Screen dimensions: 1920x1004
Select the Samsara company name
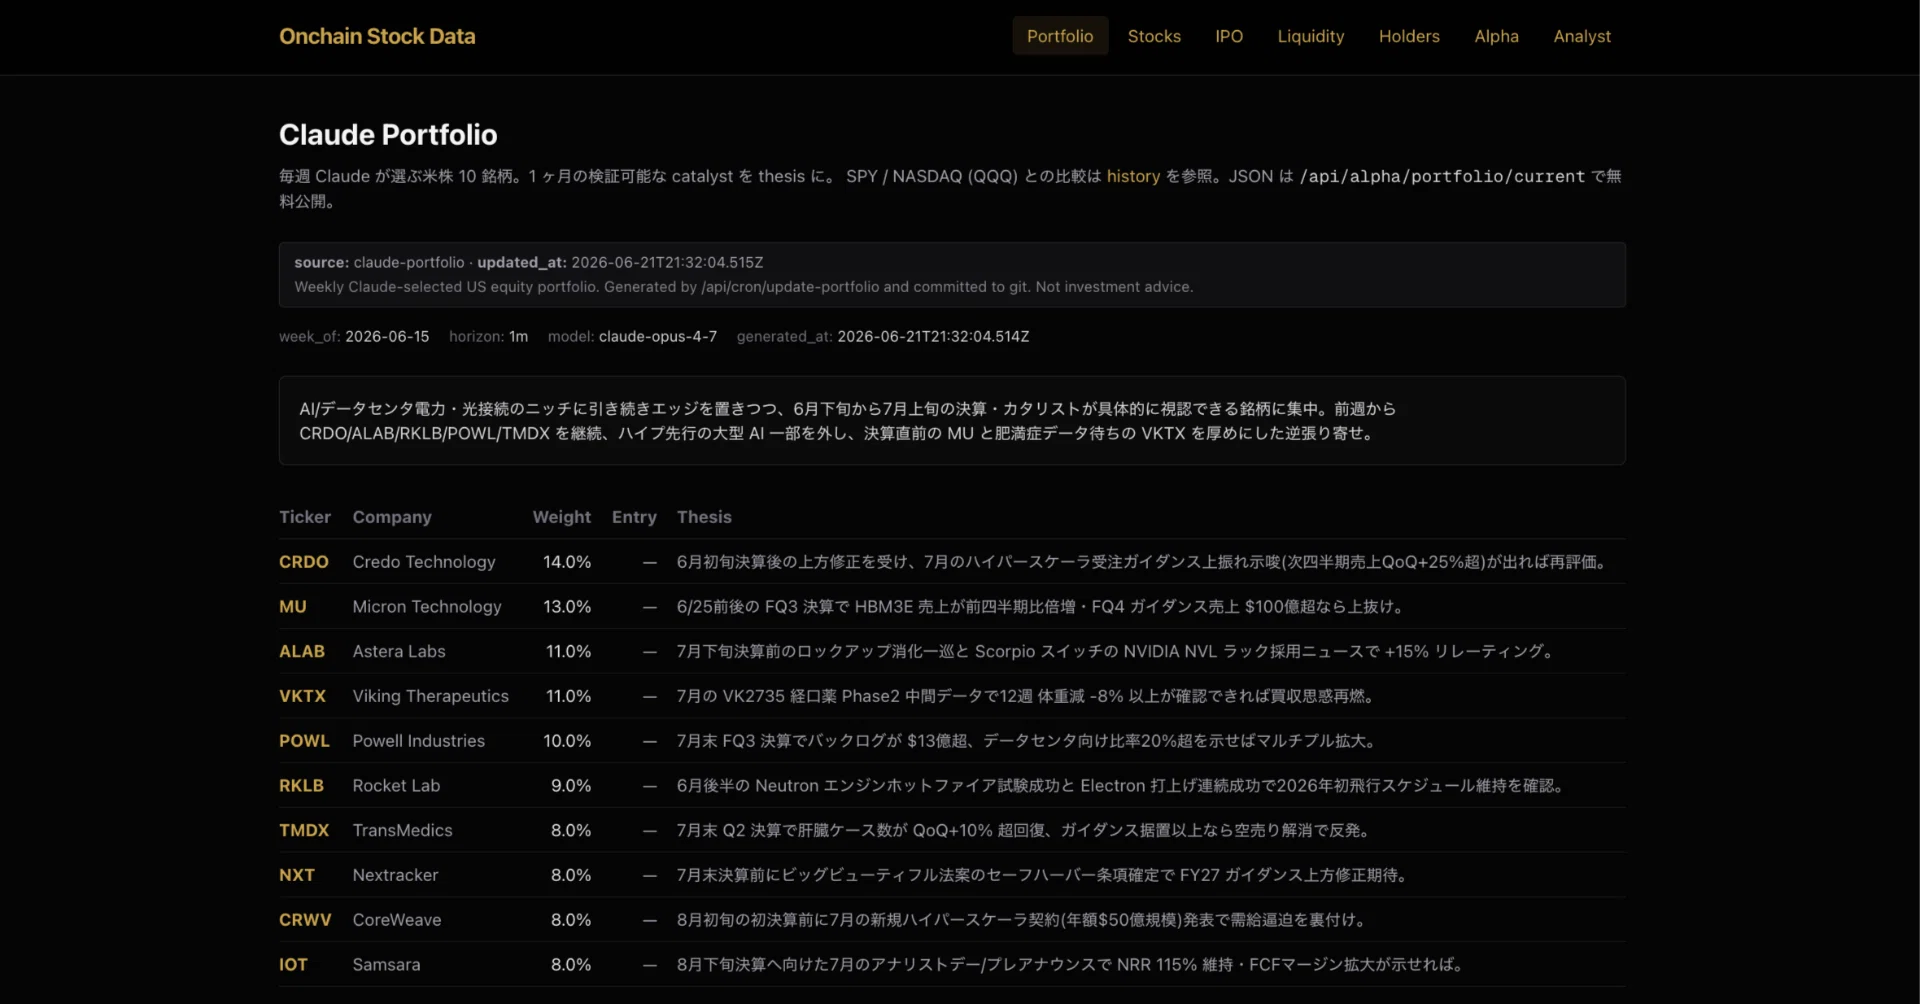pyautogui.click(x=386, y=965)
